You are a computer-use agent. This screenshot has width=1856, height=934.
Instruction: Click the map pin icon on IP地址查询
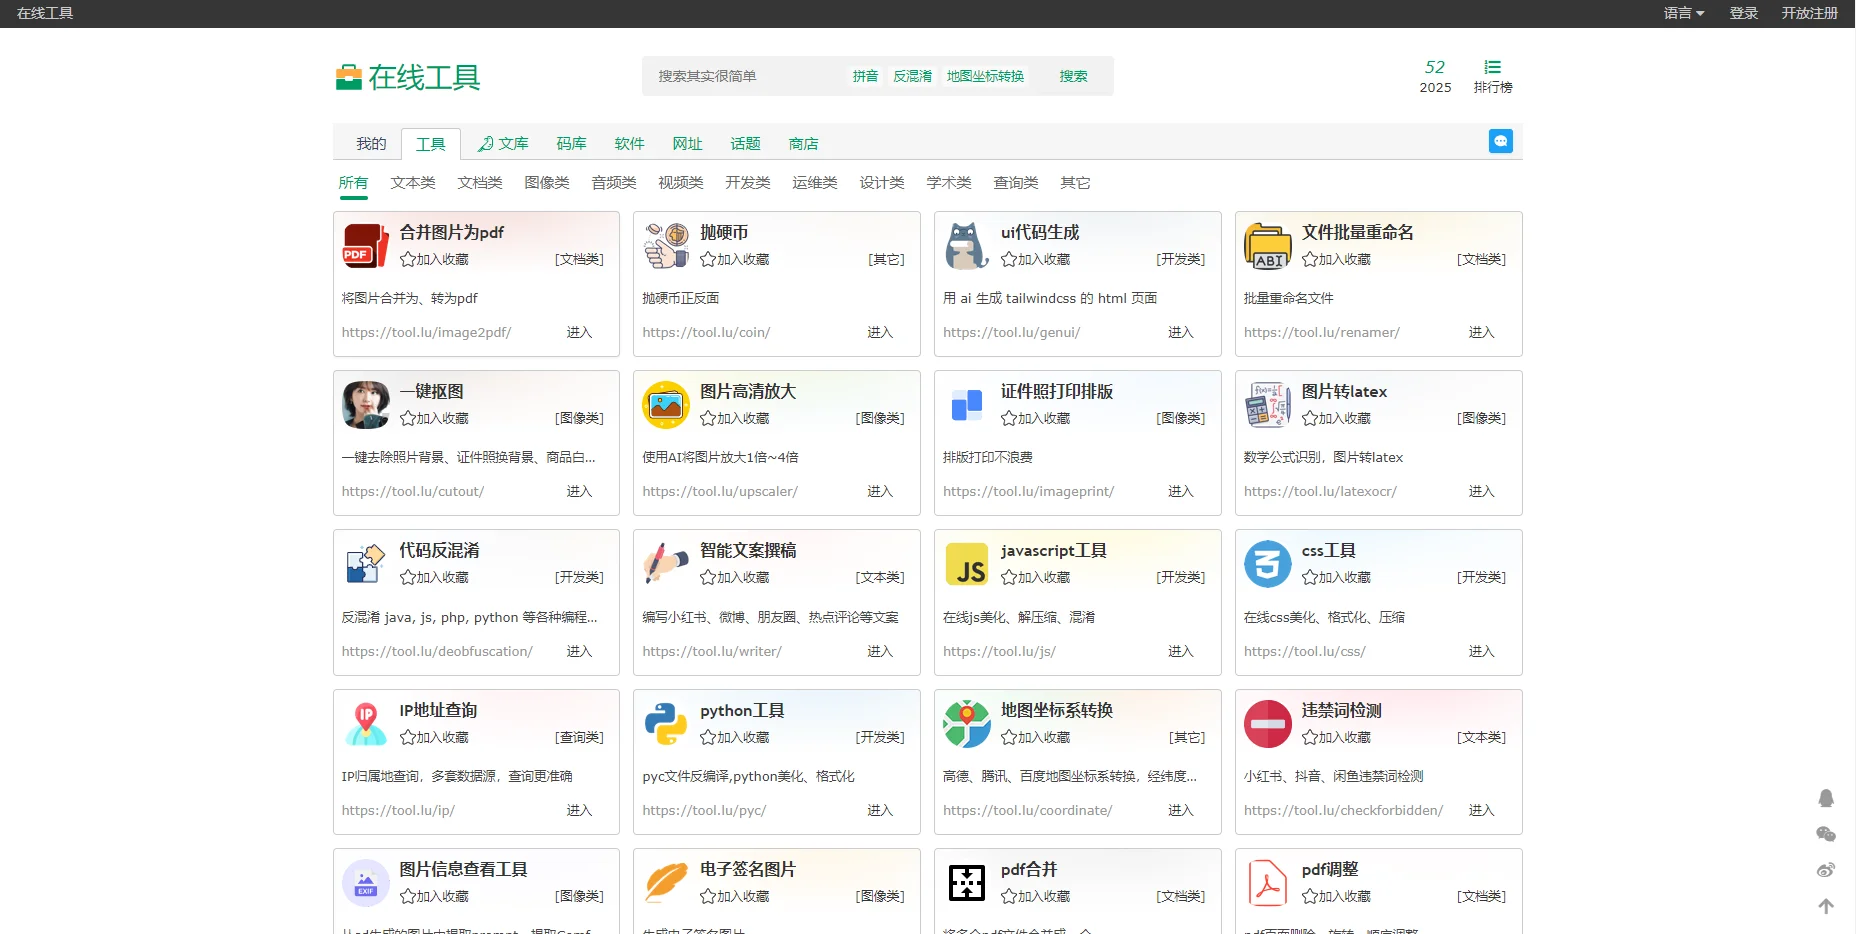click(365, 723)
